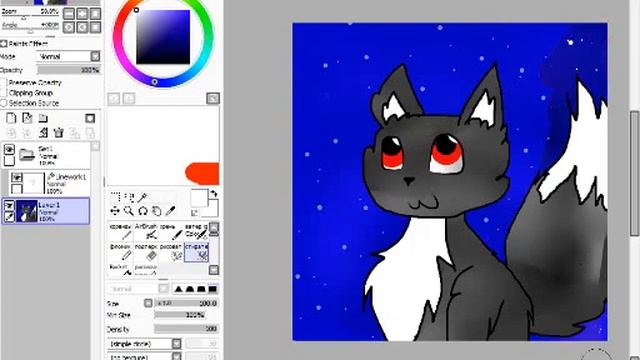Click the Density slider
Viewport: 640px width, 360px height.
[x=187, y=329]
